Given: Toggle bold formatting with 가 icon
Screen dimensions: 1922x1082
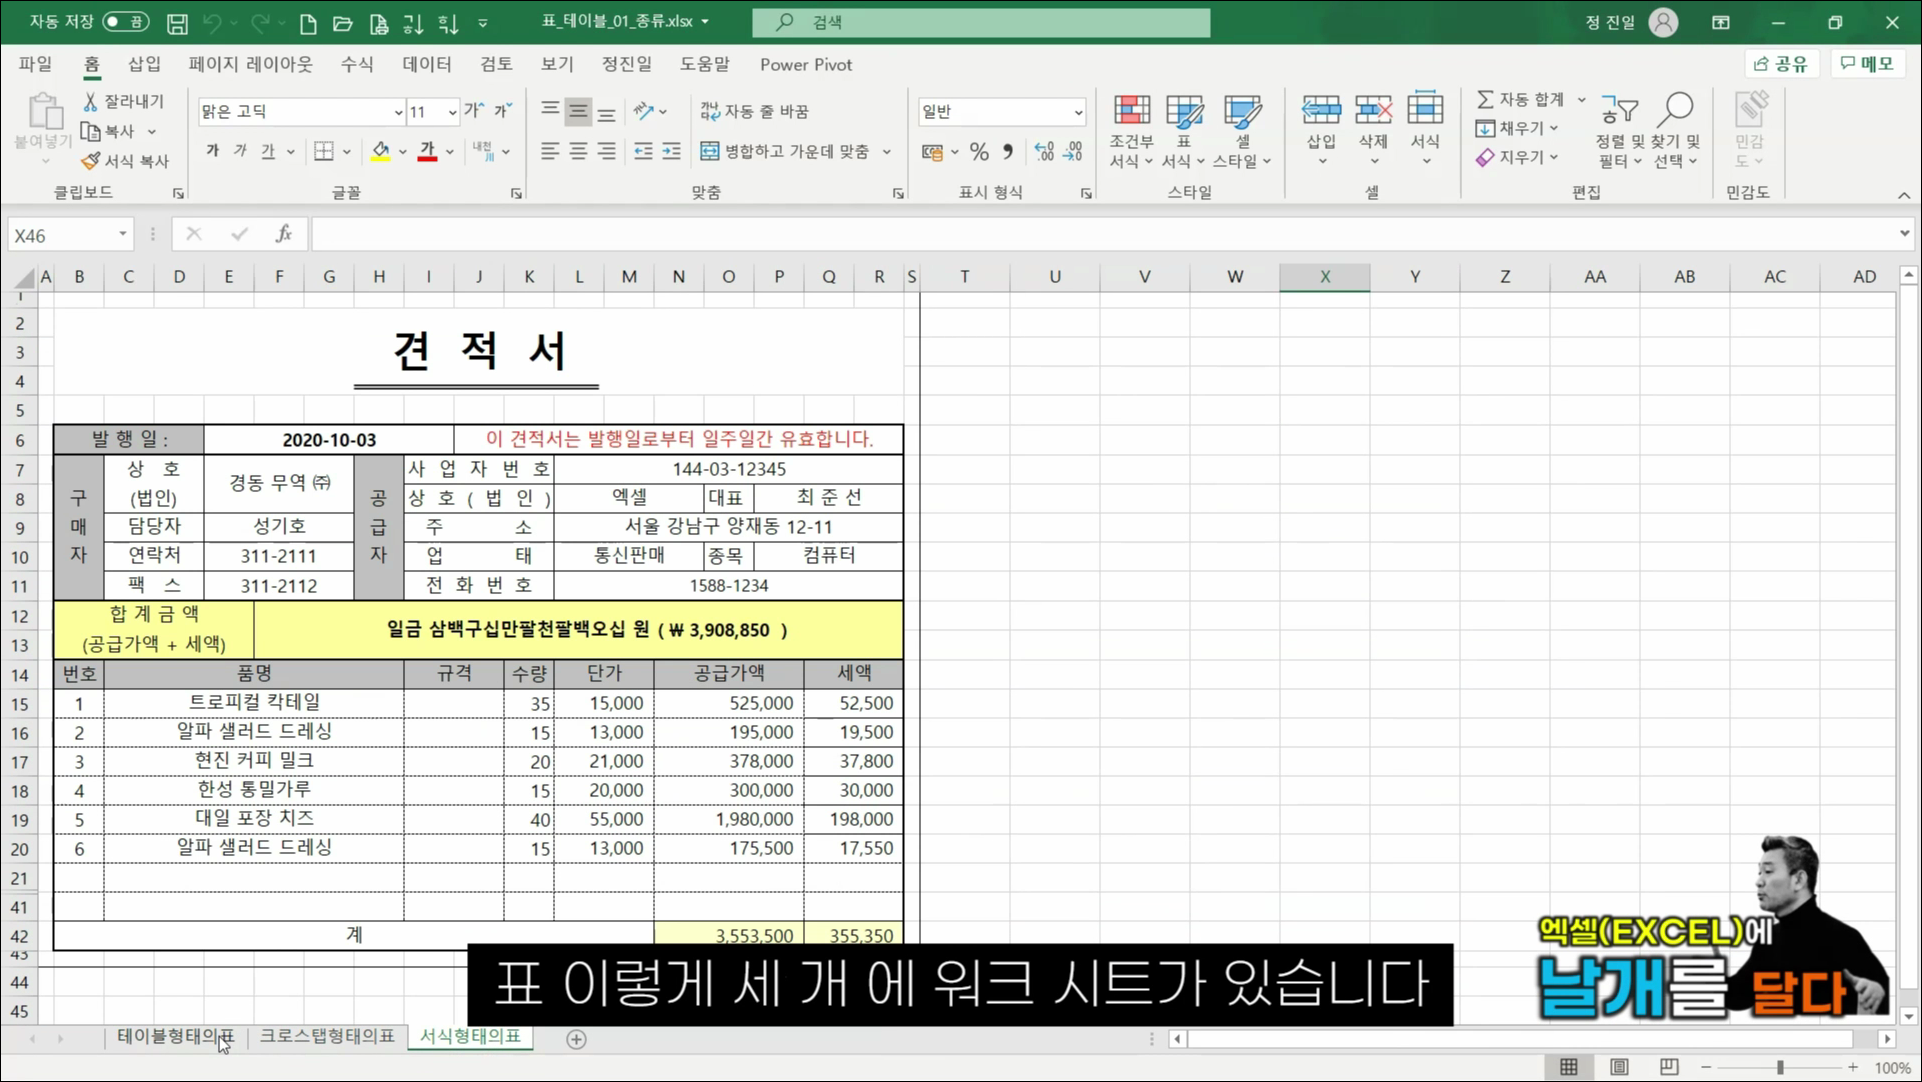Looking at the screenshot, I should pyautogui.click(x=211, y=150).
